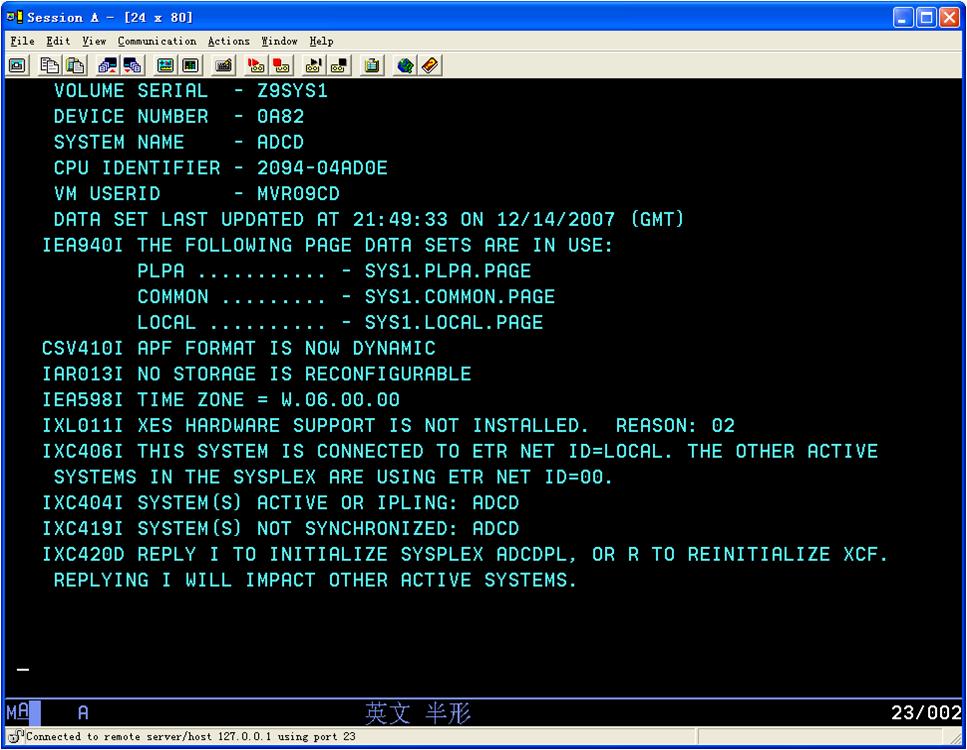
Task: Click the "DEVICE NUMBER - 0A82" line
Action: [179, 117]
